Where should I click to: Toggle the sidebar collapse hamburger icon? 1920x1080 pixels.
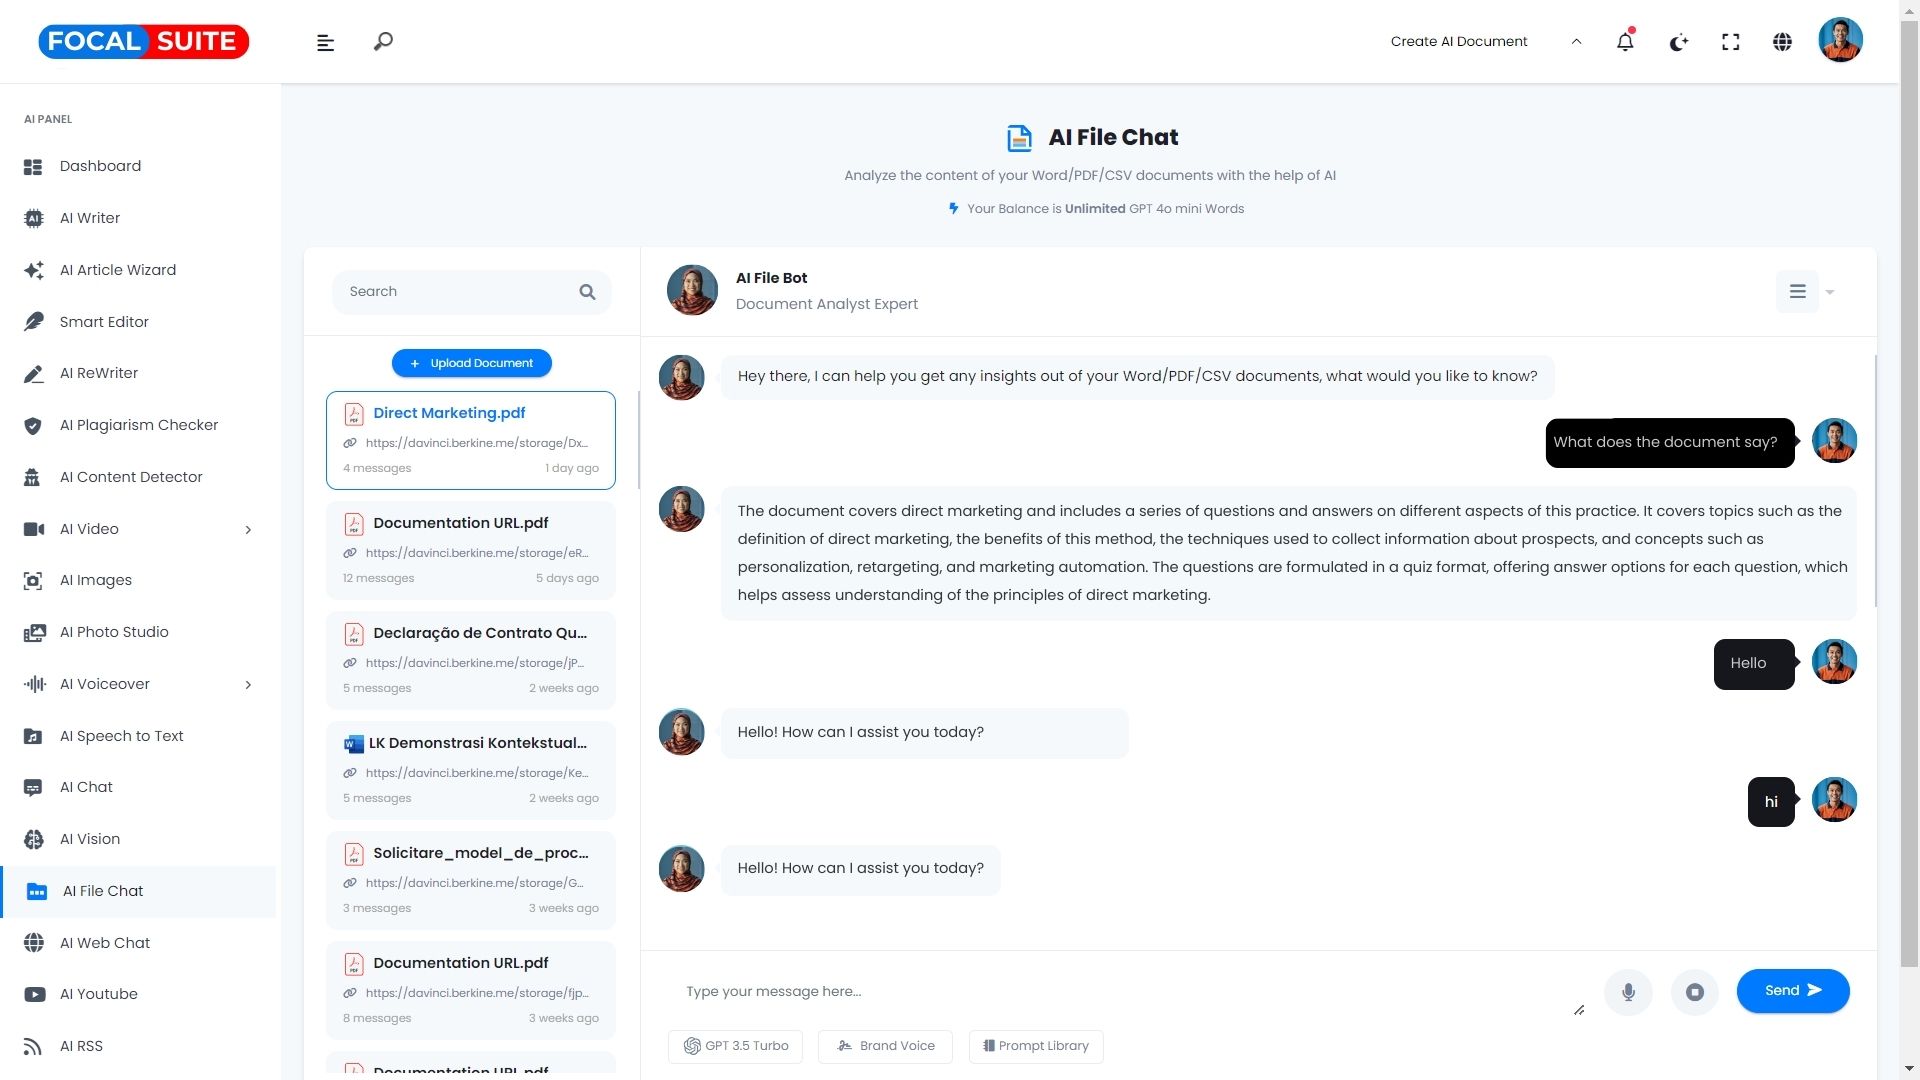click(325, 42)
